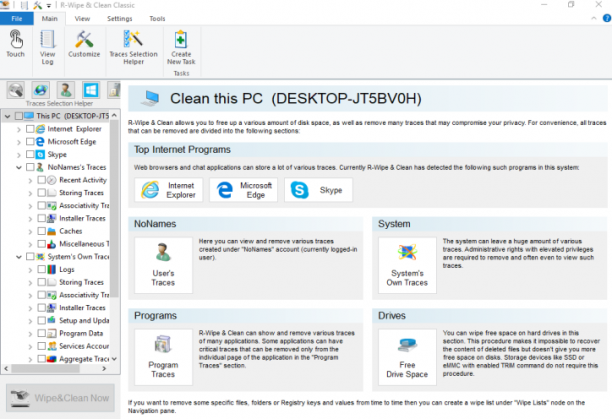Select Storing Traces under System's Own Traces
612x419 pixels.
[x=73, y=282]
